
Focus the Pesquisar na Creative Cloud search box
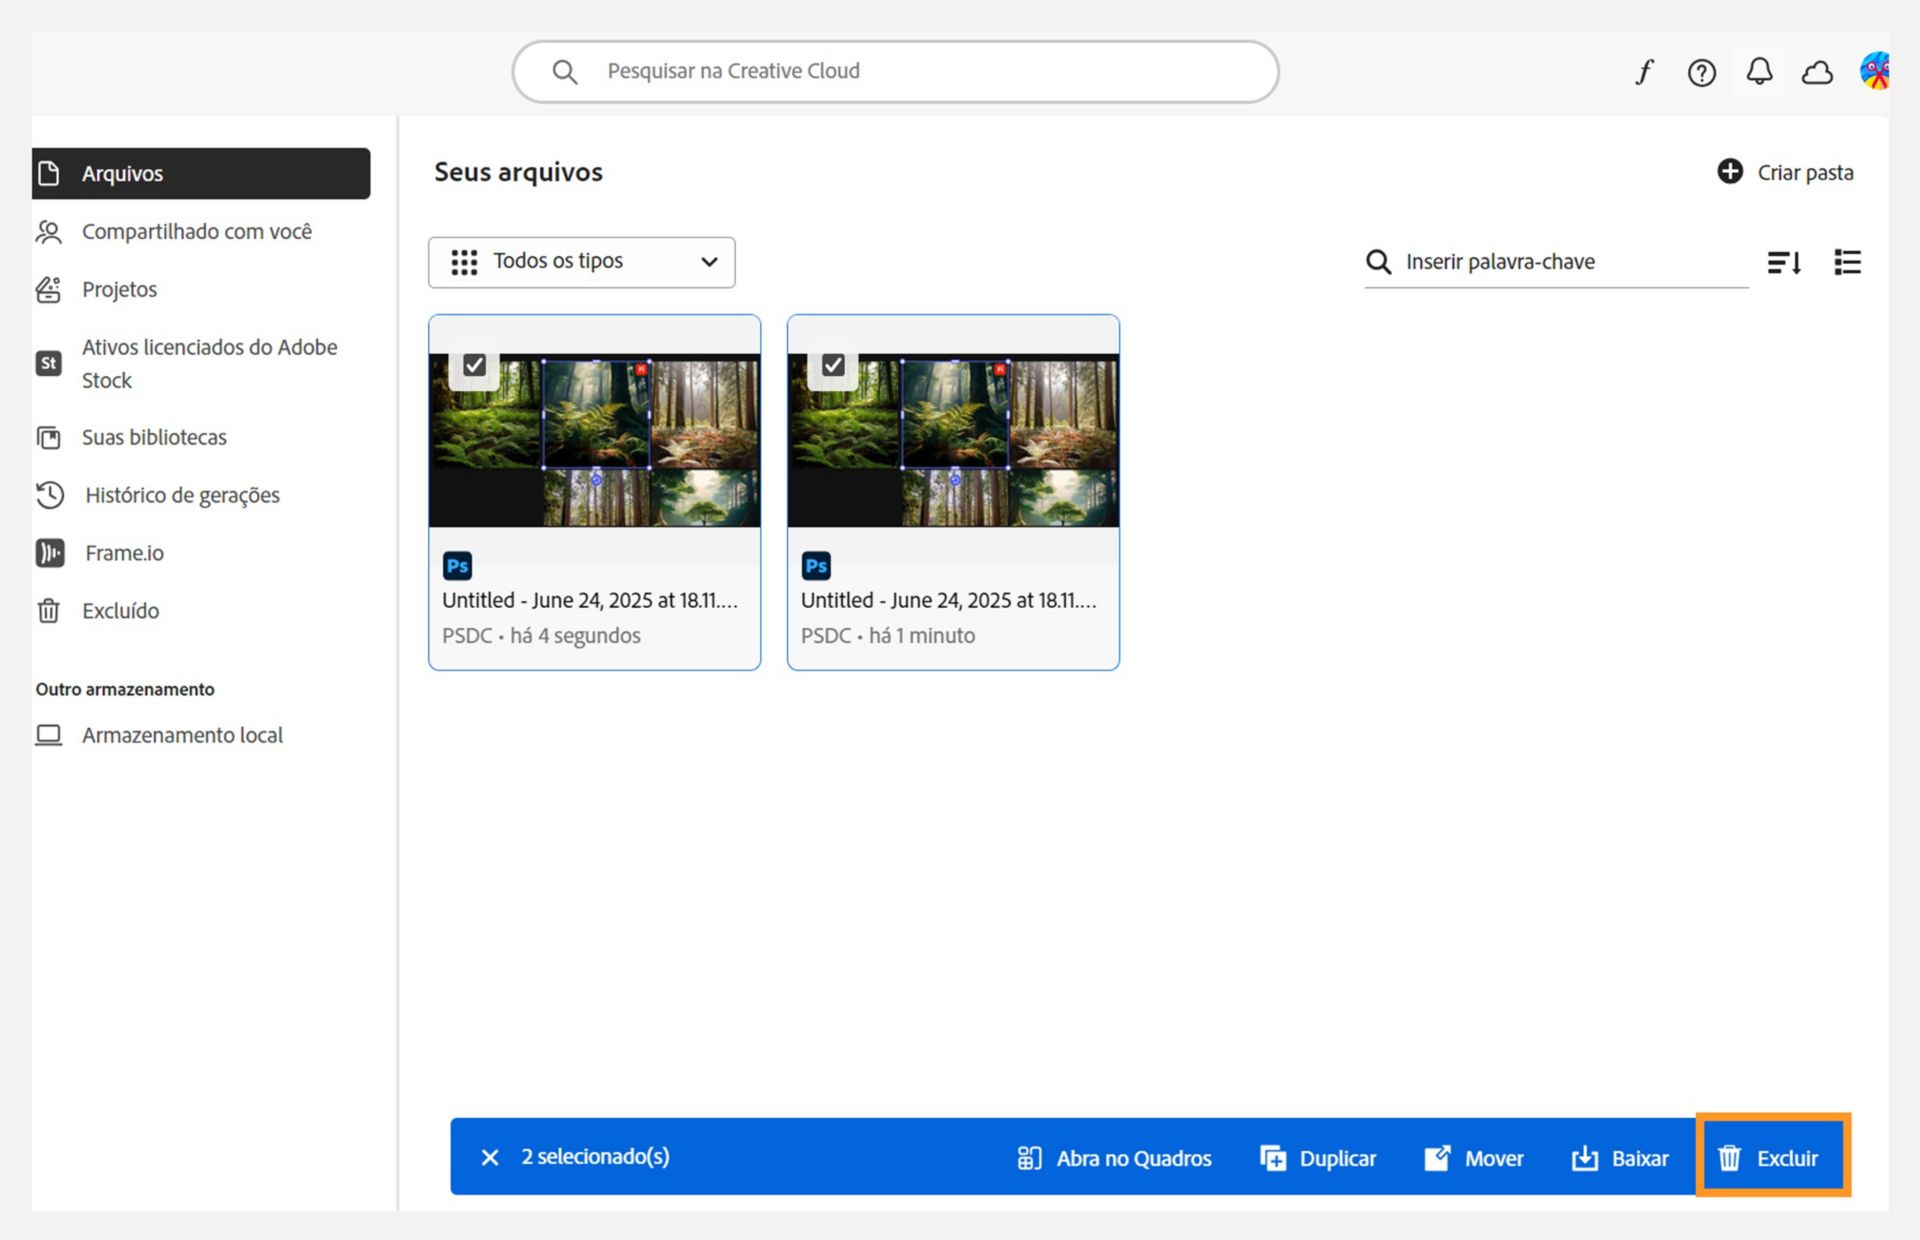click(x=896, y=71)
